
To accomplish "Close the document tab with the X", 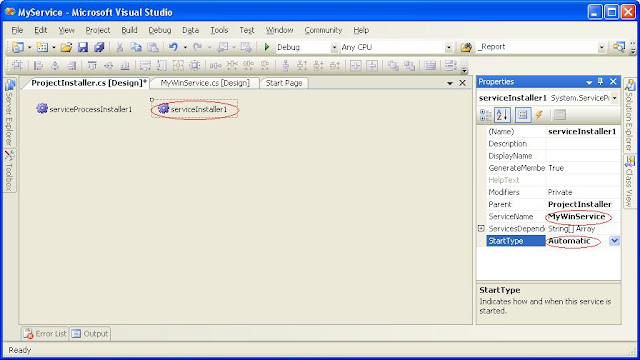I will coord(462,83).
